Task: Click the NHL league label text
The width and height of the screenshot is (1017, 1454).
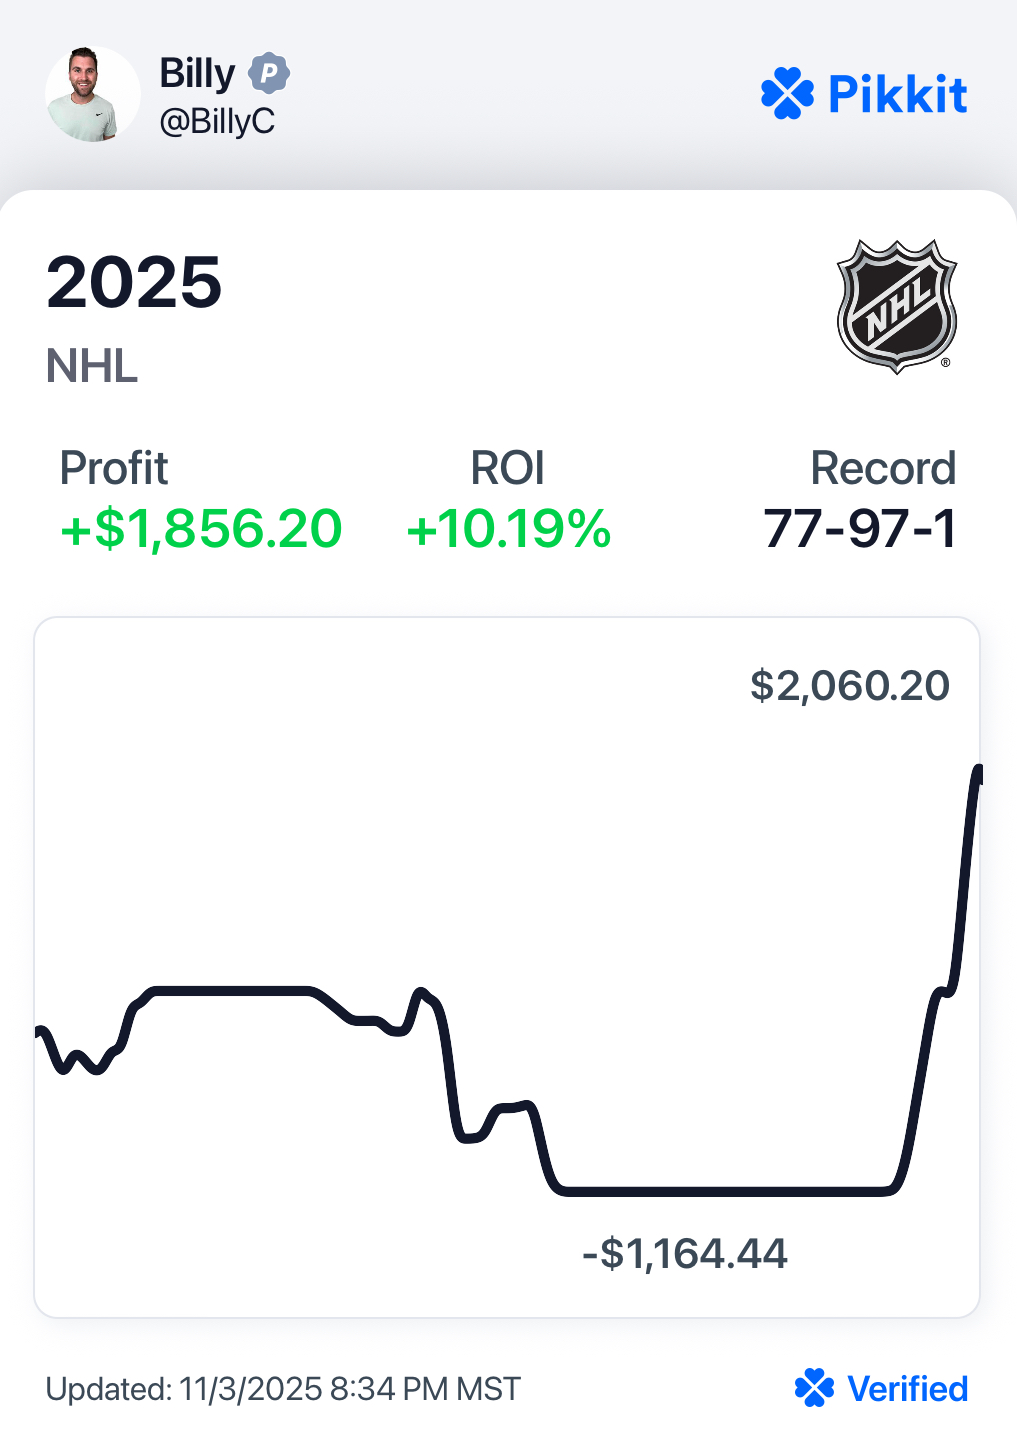Action: (92, 366)
